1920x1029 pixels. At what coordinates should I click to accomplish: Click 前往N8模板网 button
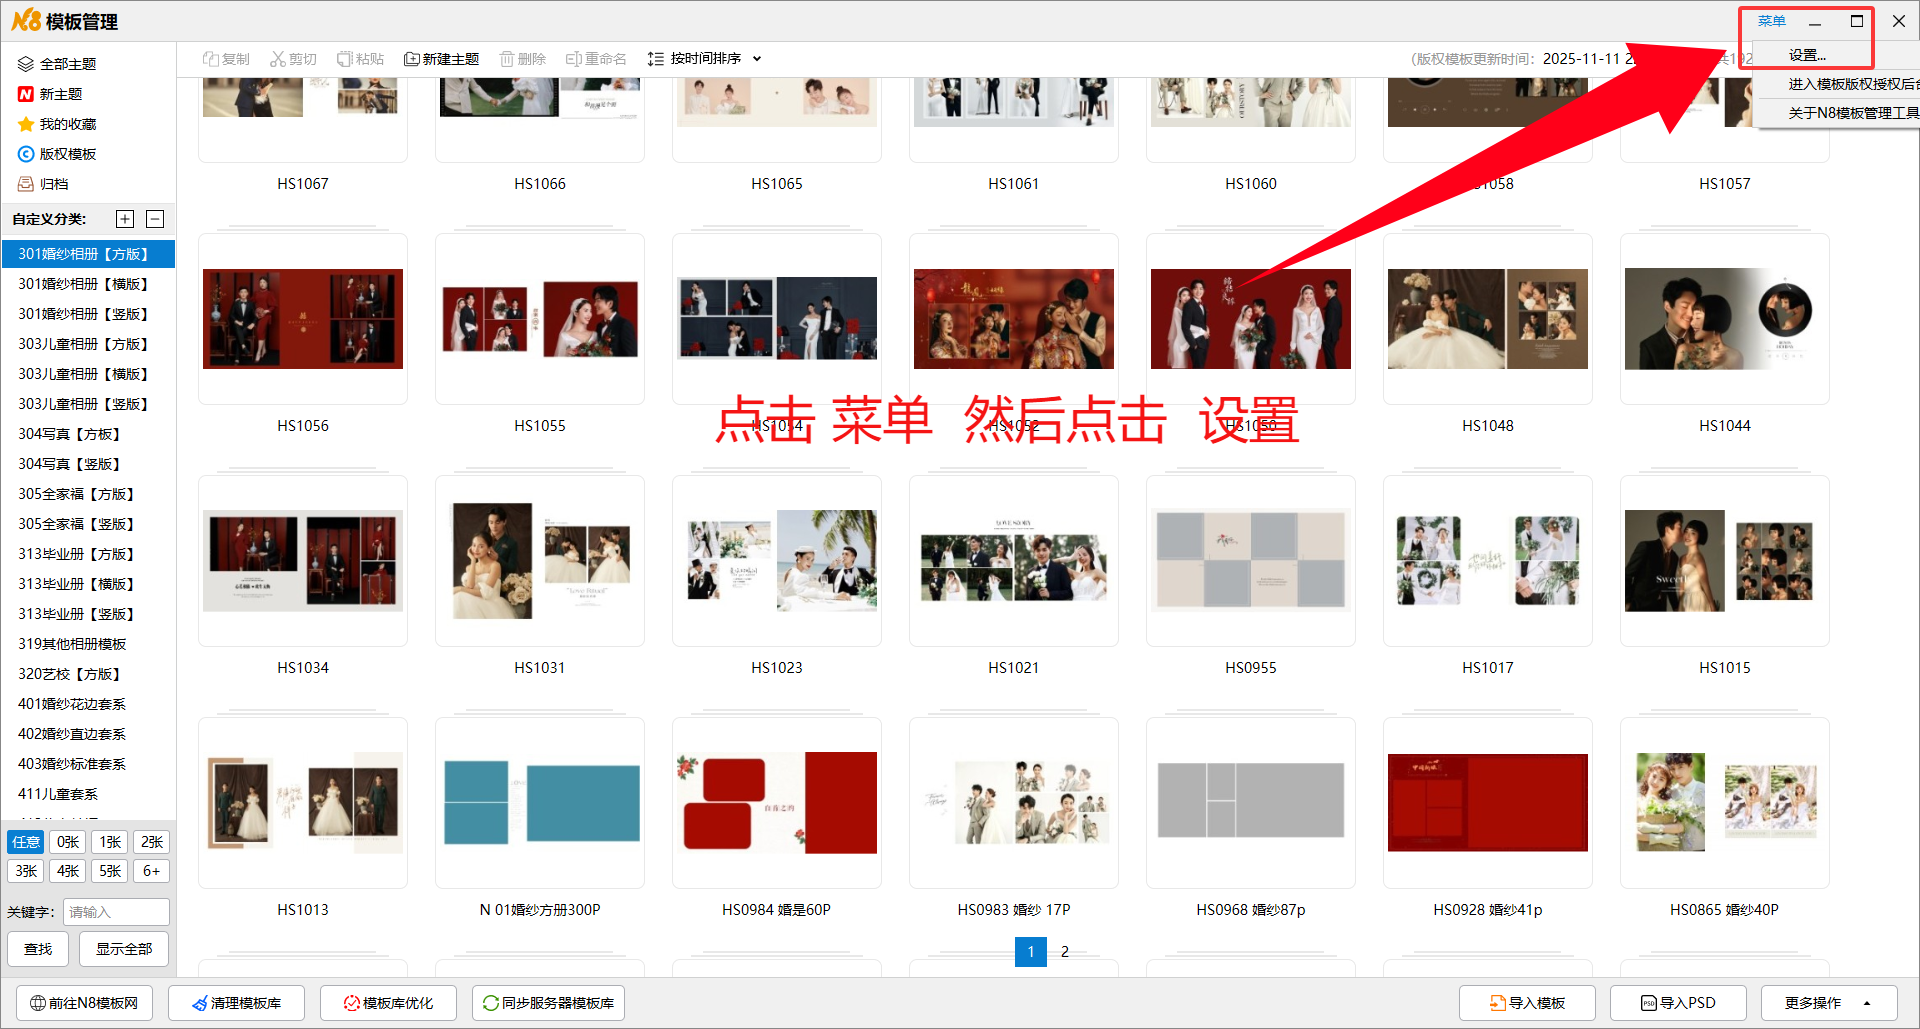84,1003
